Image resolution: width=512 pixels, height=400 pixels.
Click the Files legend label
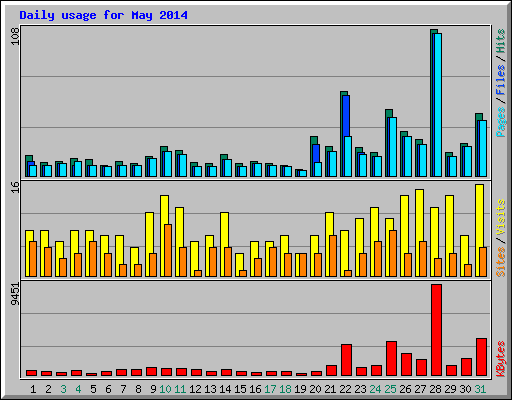(x=501, y=80)
